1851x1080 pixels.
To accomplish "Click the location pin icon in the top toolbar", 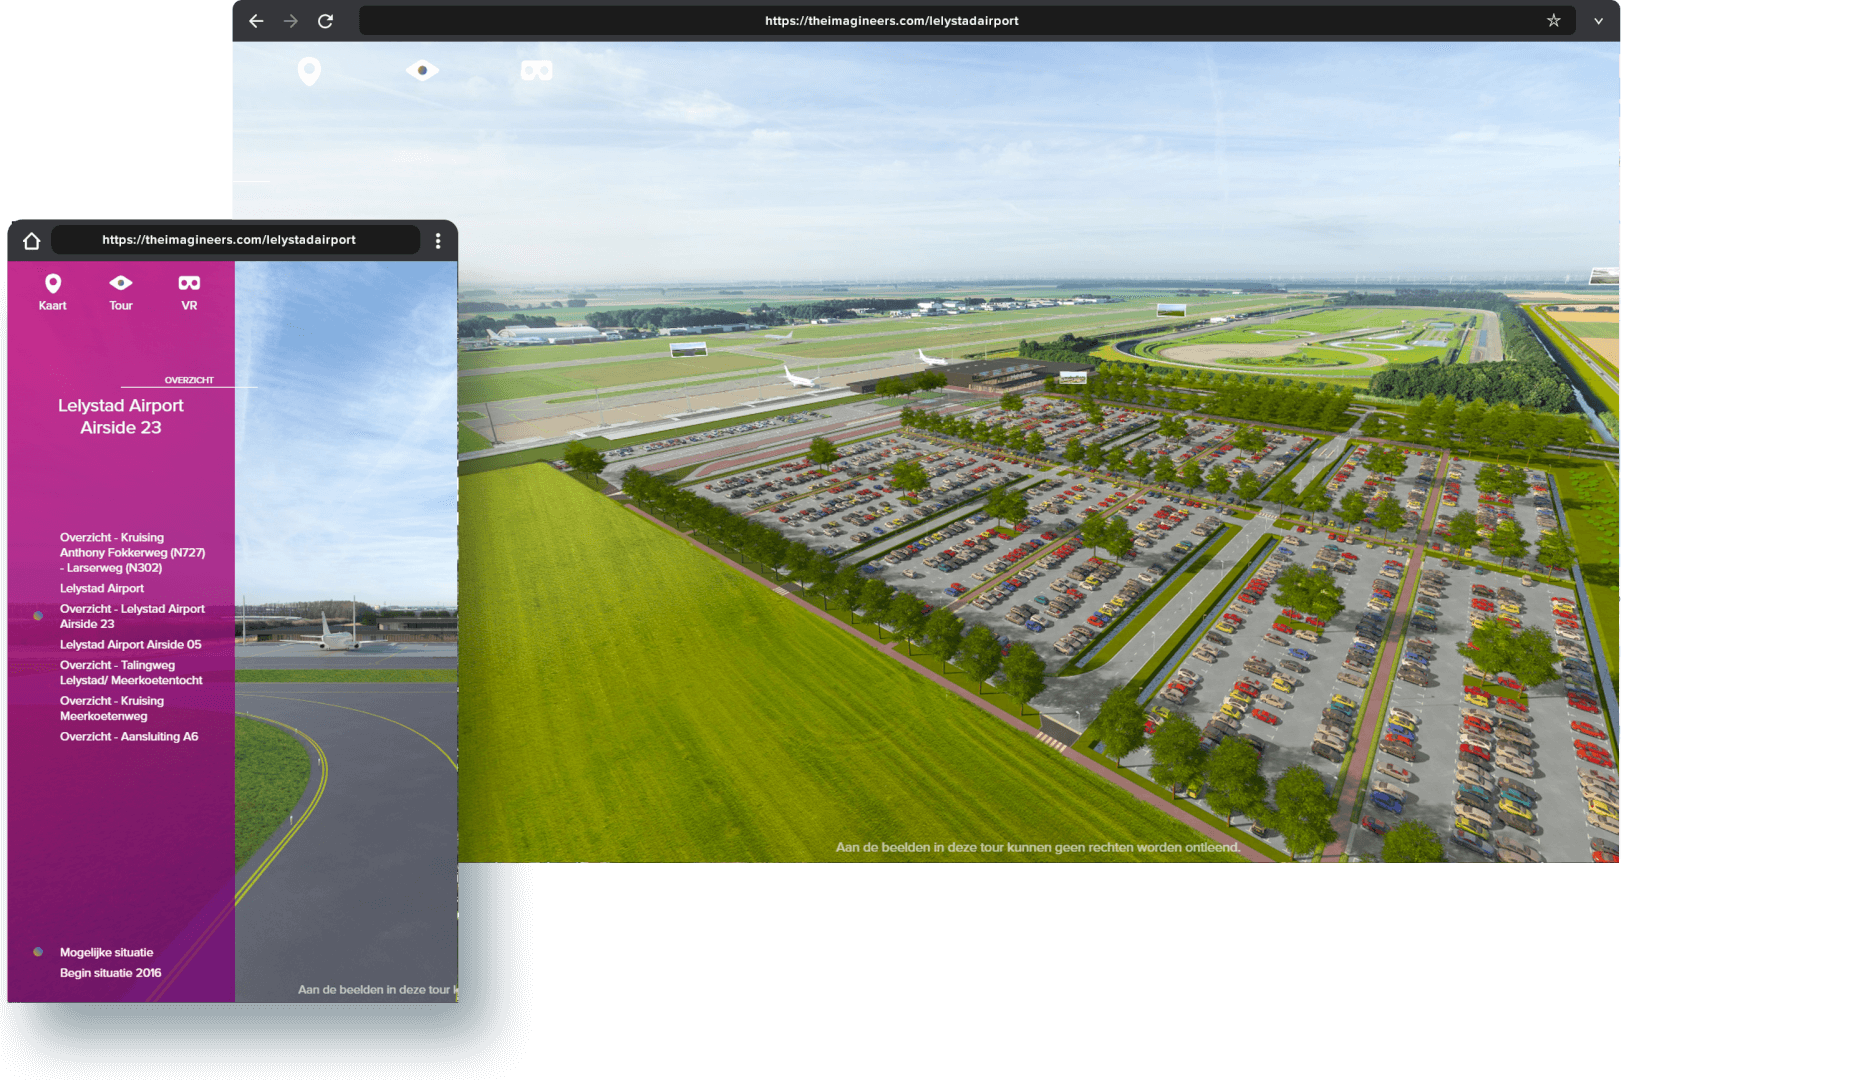I will tap(308, 70).
